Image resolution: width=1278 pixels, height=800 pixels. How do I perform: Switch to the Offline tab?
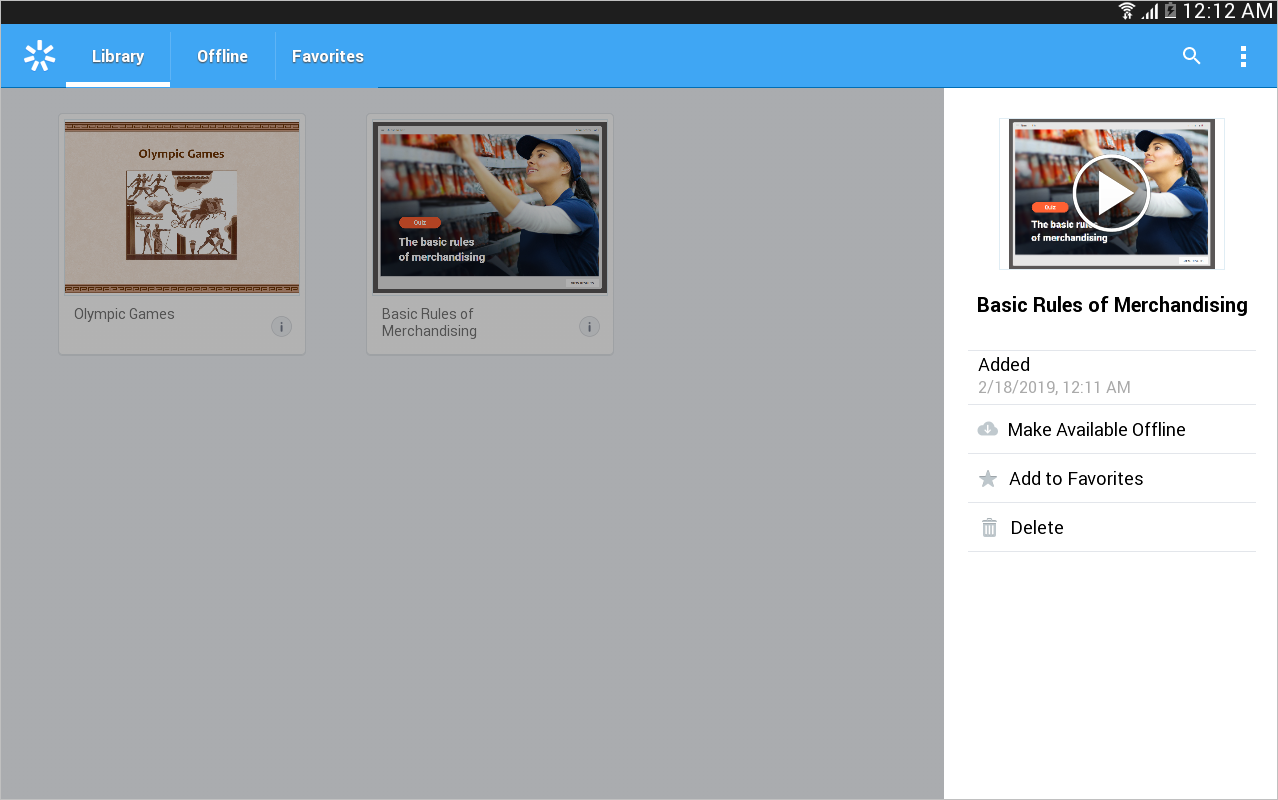[x=222, y=56]
